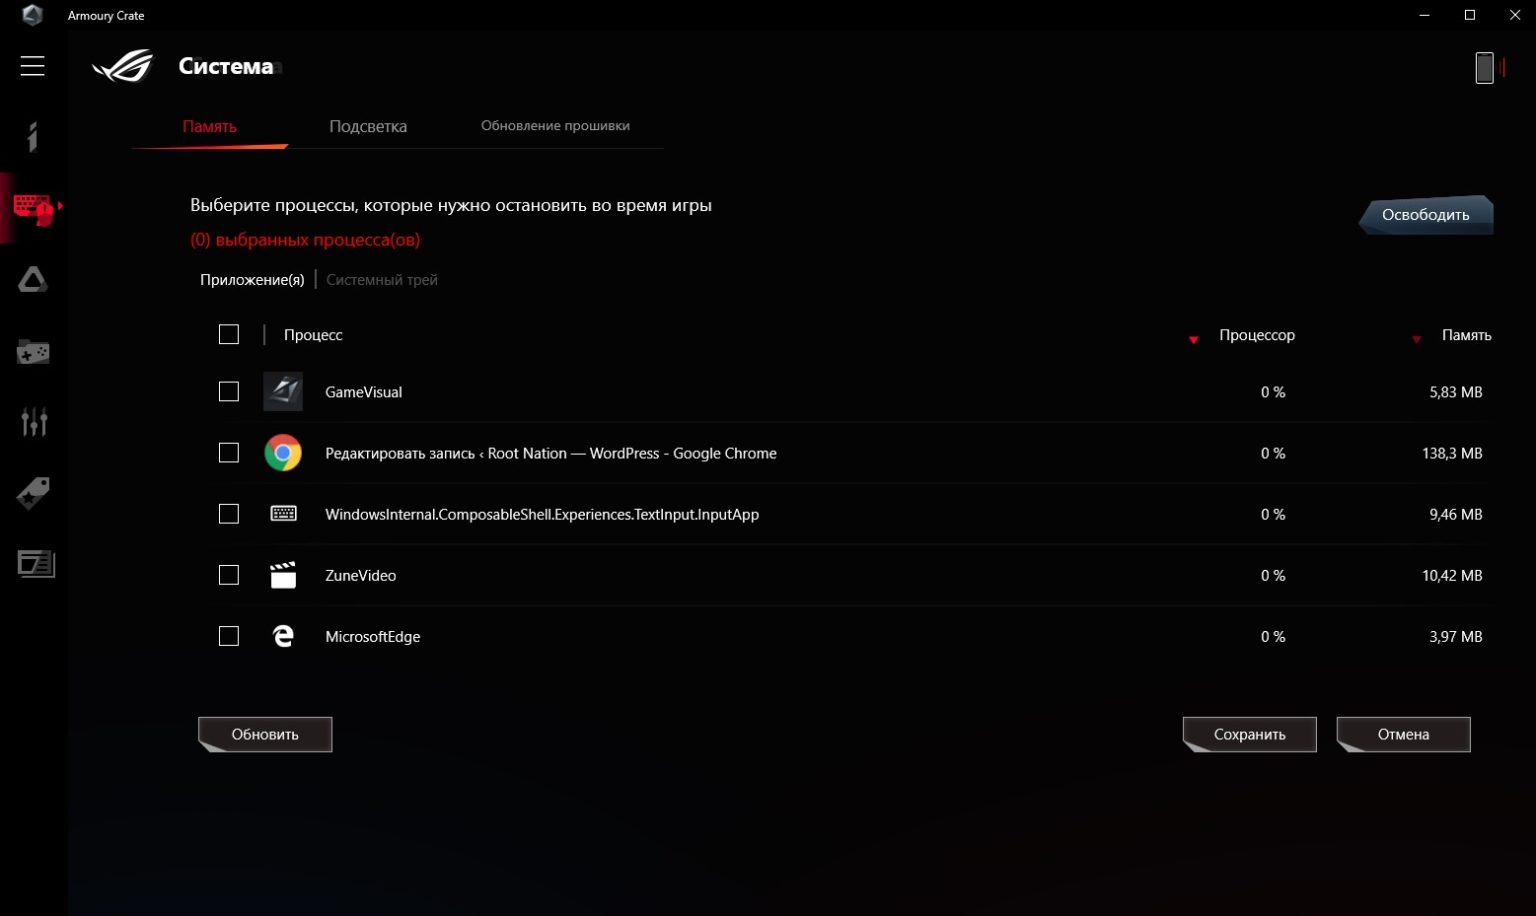Click the MicrosoftEdge process icon

283,636
